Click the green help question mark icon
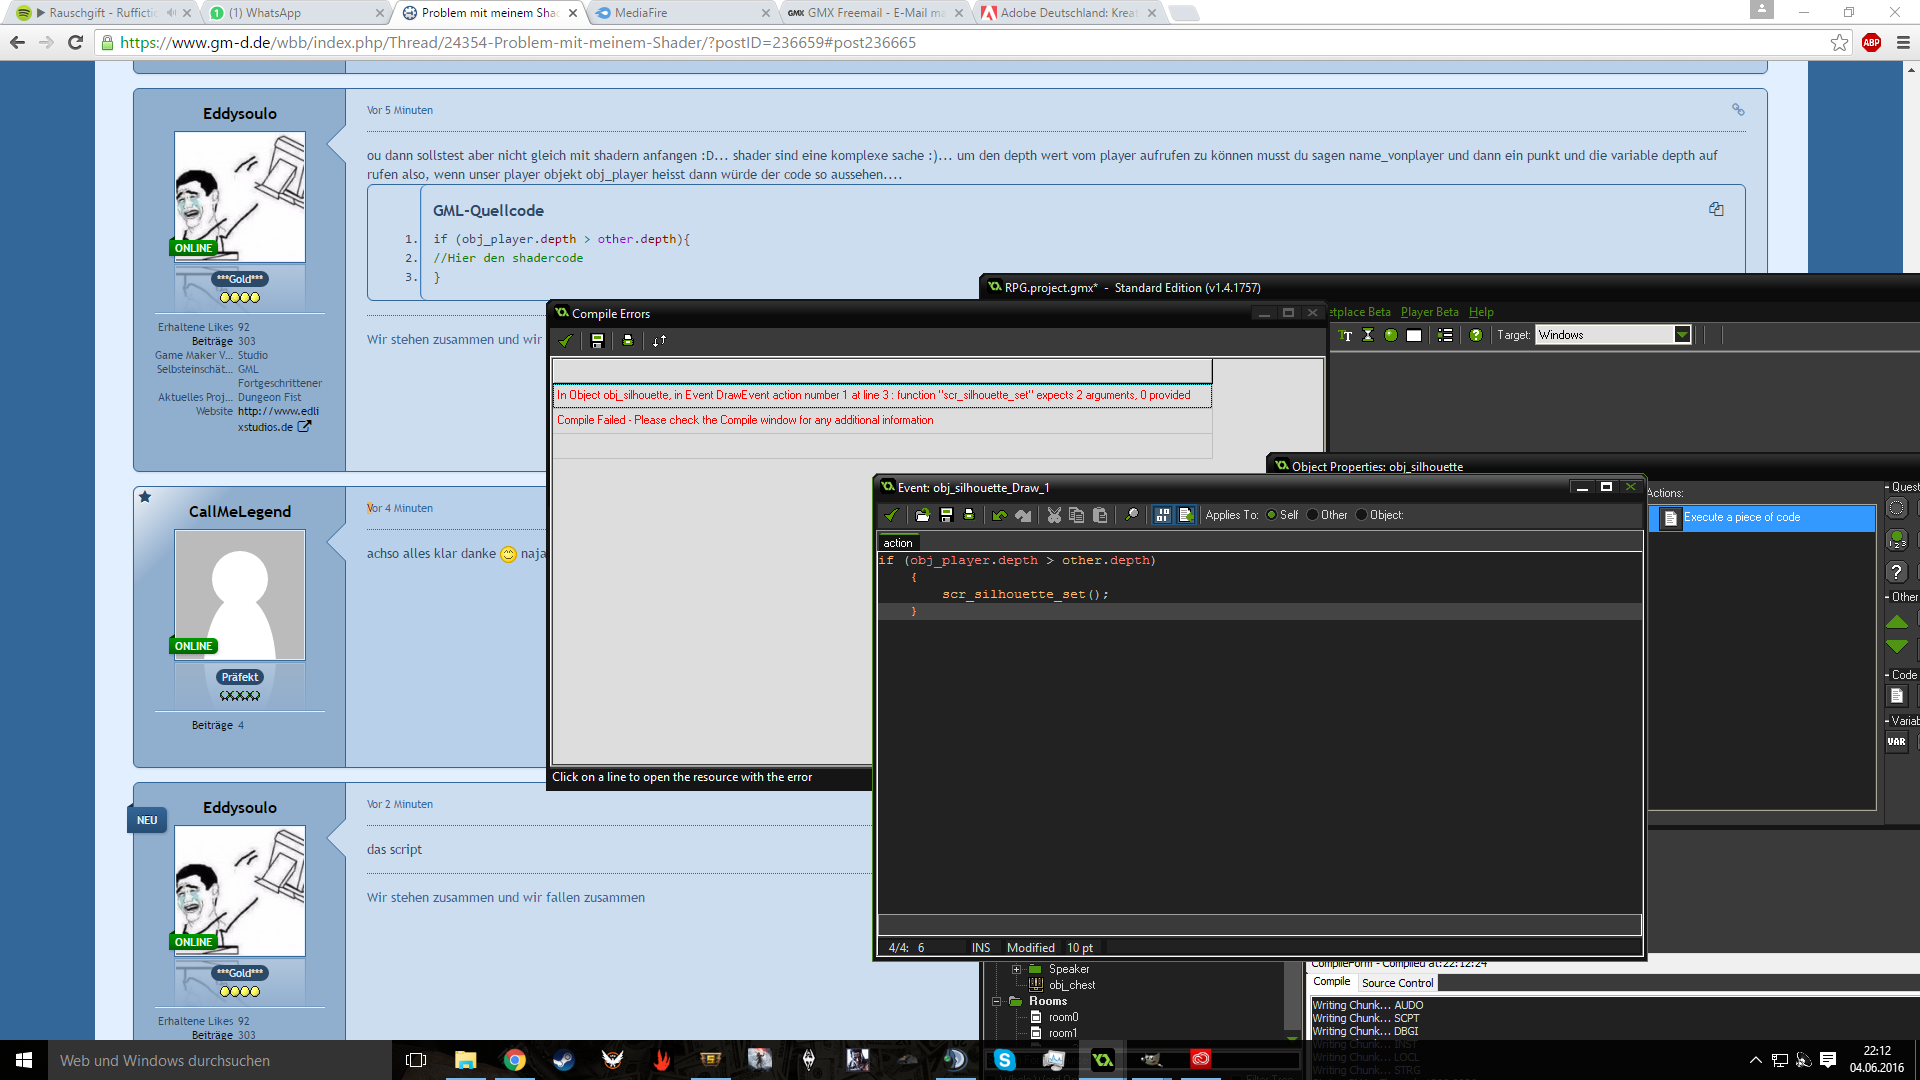Screen dimensions: 1920x1080 (x=1476, y=335)
